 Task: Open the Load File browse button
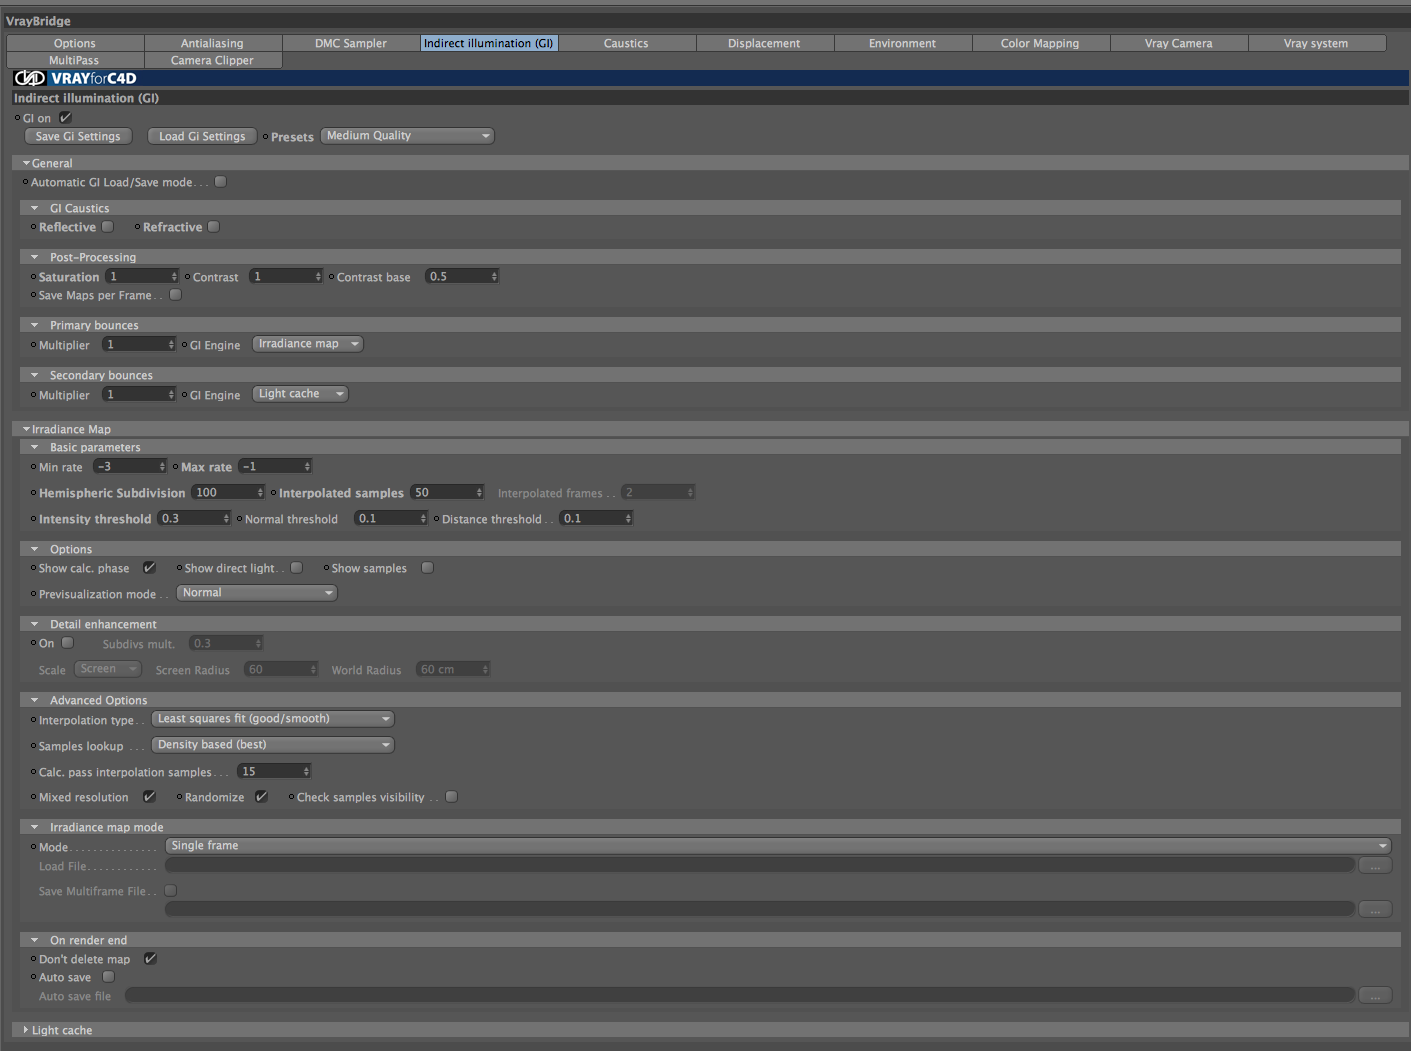pyautogui.click(x=1375, y=866)
